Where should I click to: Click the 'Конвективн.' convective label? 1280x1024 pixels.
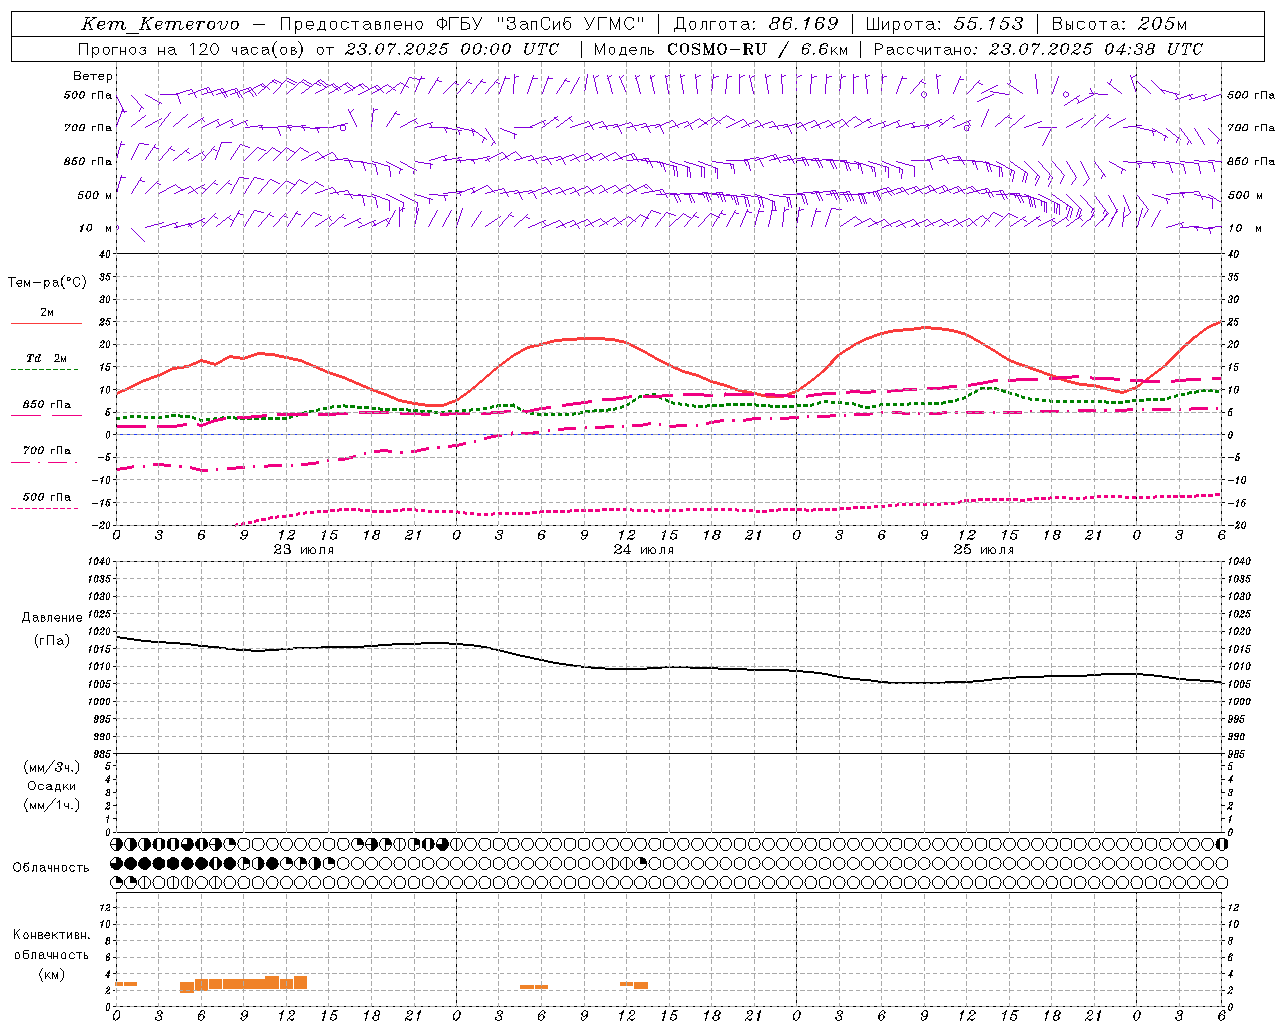[x=51, y=935]
